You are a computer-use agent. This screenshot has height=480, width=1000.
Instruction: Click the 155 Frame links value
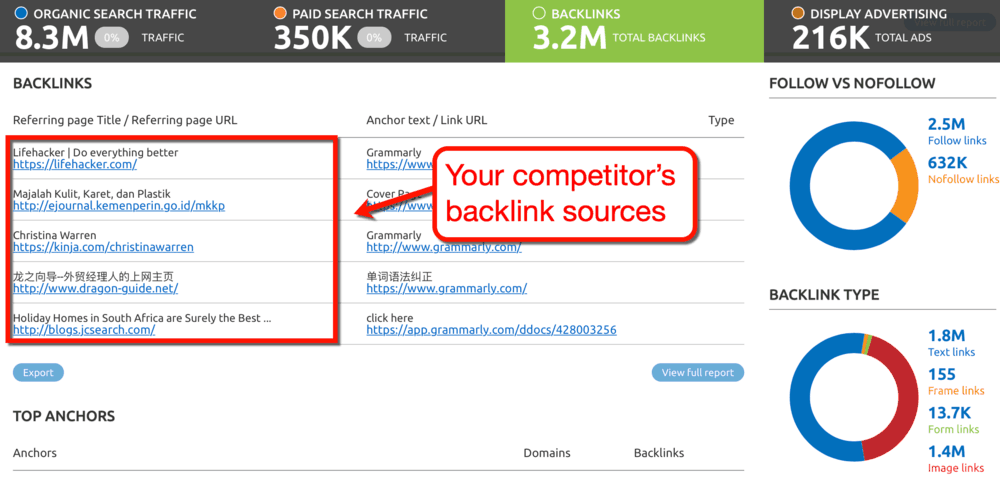pos(942,374)
